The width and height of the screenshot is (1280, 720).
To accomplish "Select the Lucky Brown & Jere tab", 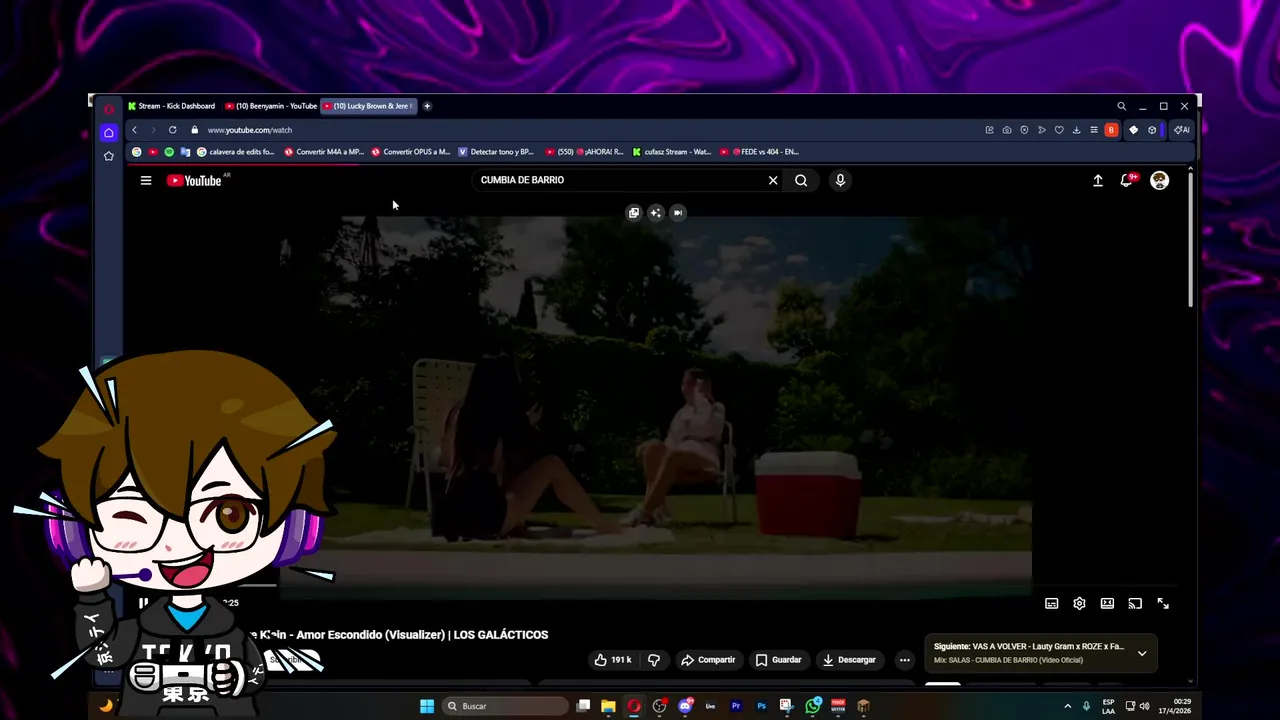I will tap(368, 106).
